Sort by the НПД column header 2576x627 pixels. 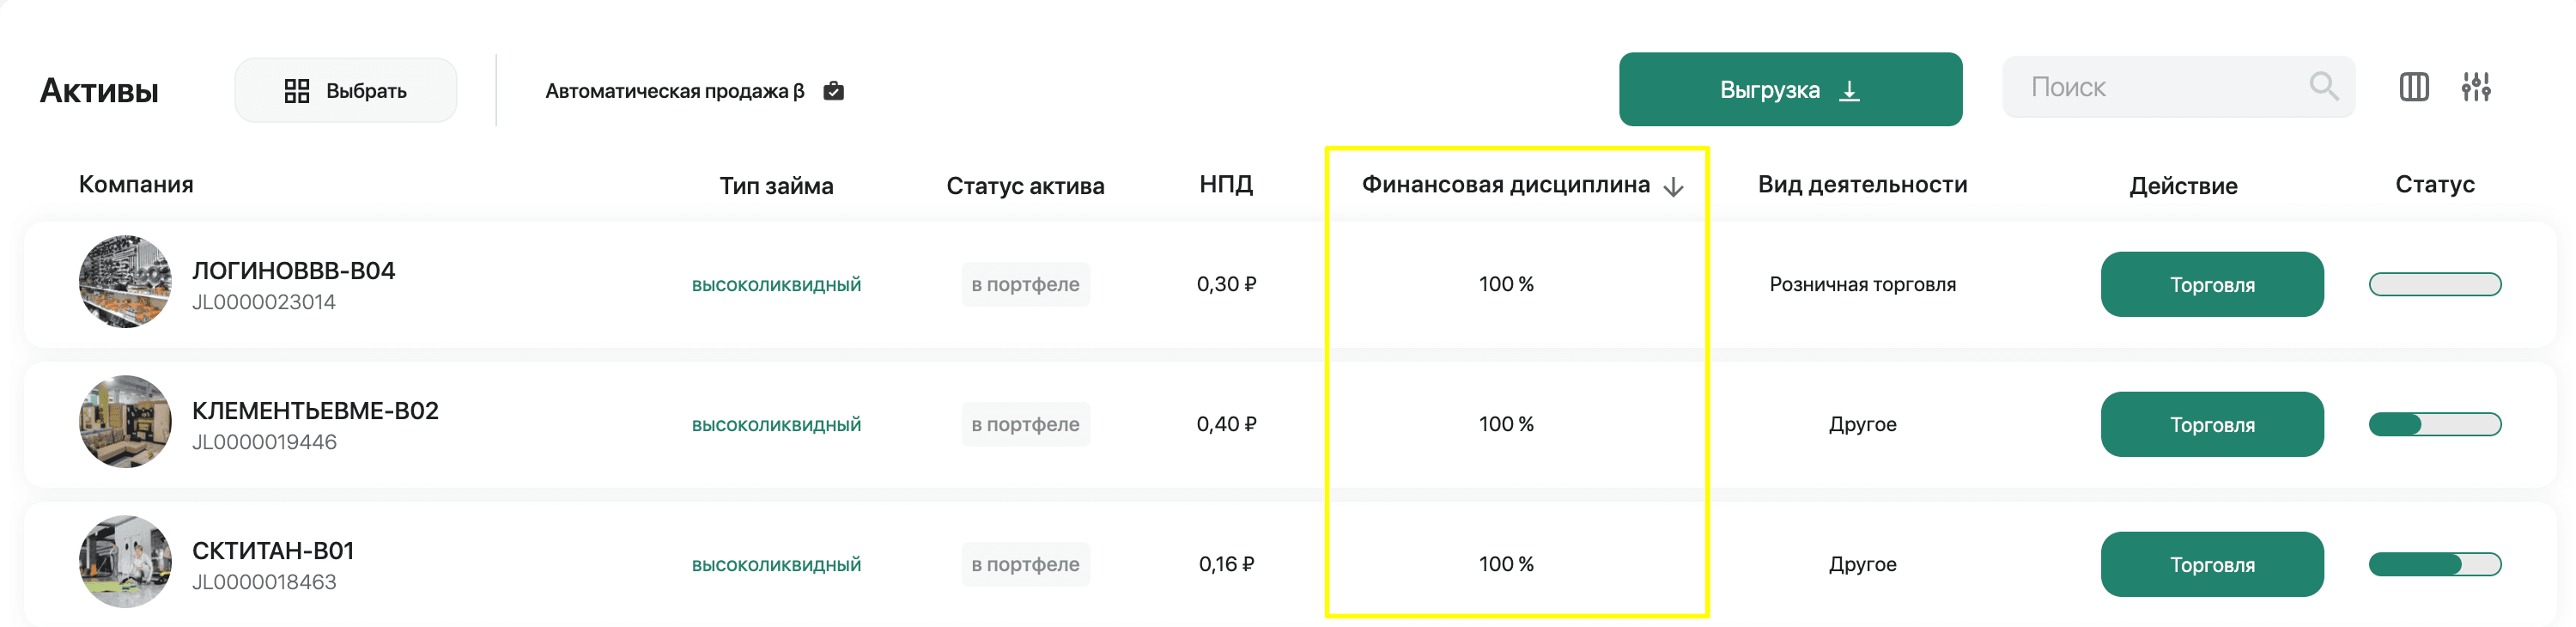1226,185
